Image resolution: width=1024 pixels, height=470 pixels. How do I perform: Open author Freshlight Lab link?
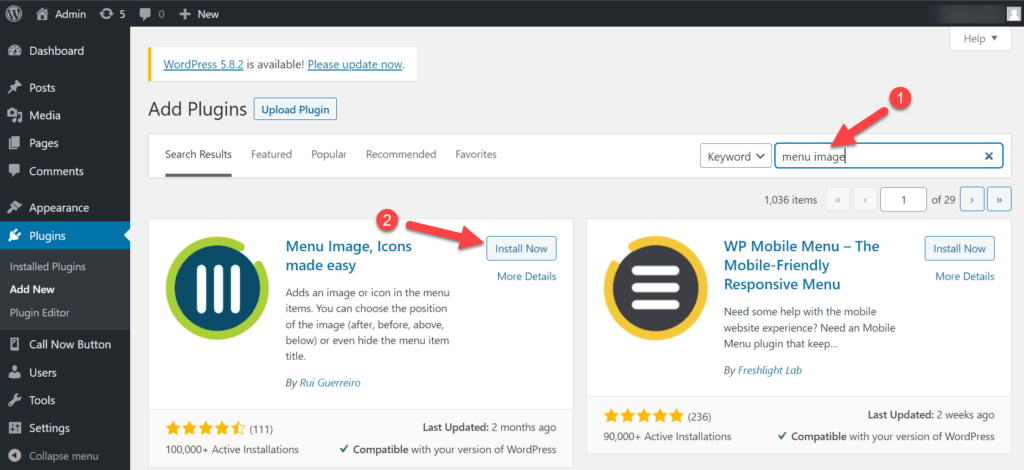pos(769,370)
